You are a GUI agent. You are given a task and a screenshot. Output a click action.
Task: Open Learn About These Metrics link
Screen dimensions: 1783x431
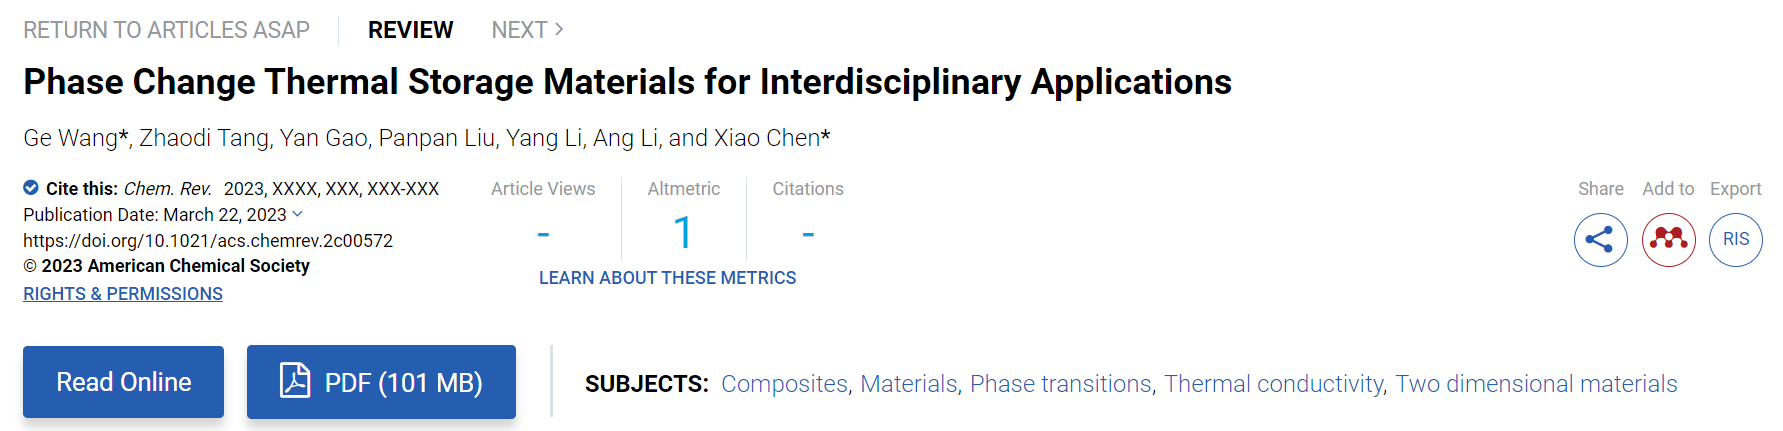[x=668, y=278]
